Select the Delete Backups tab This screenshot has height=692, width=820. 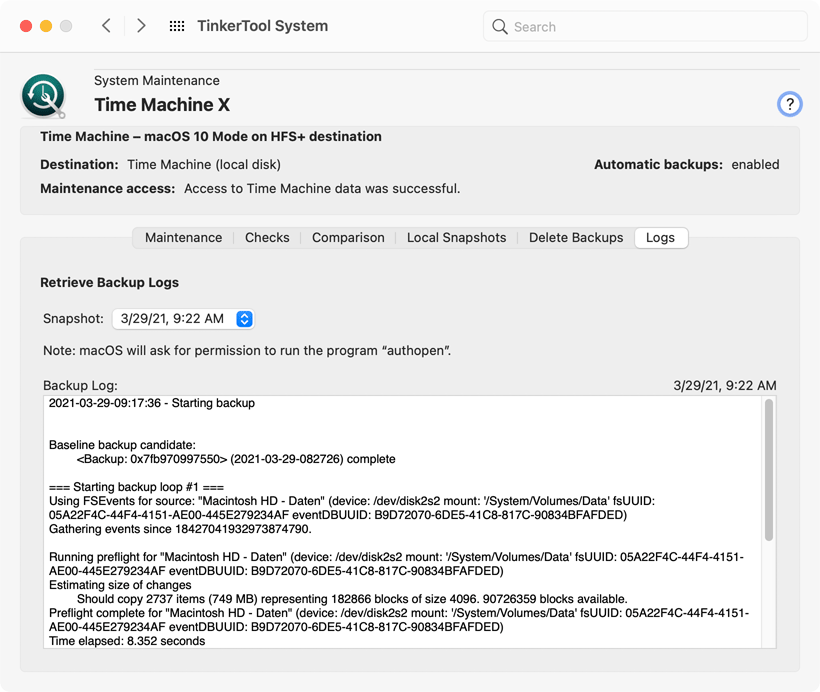coord(576,237)
